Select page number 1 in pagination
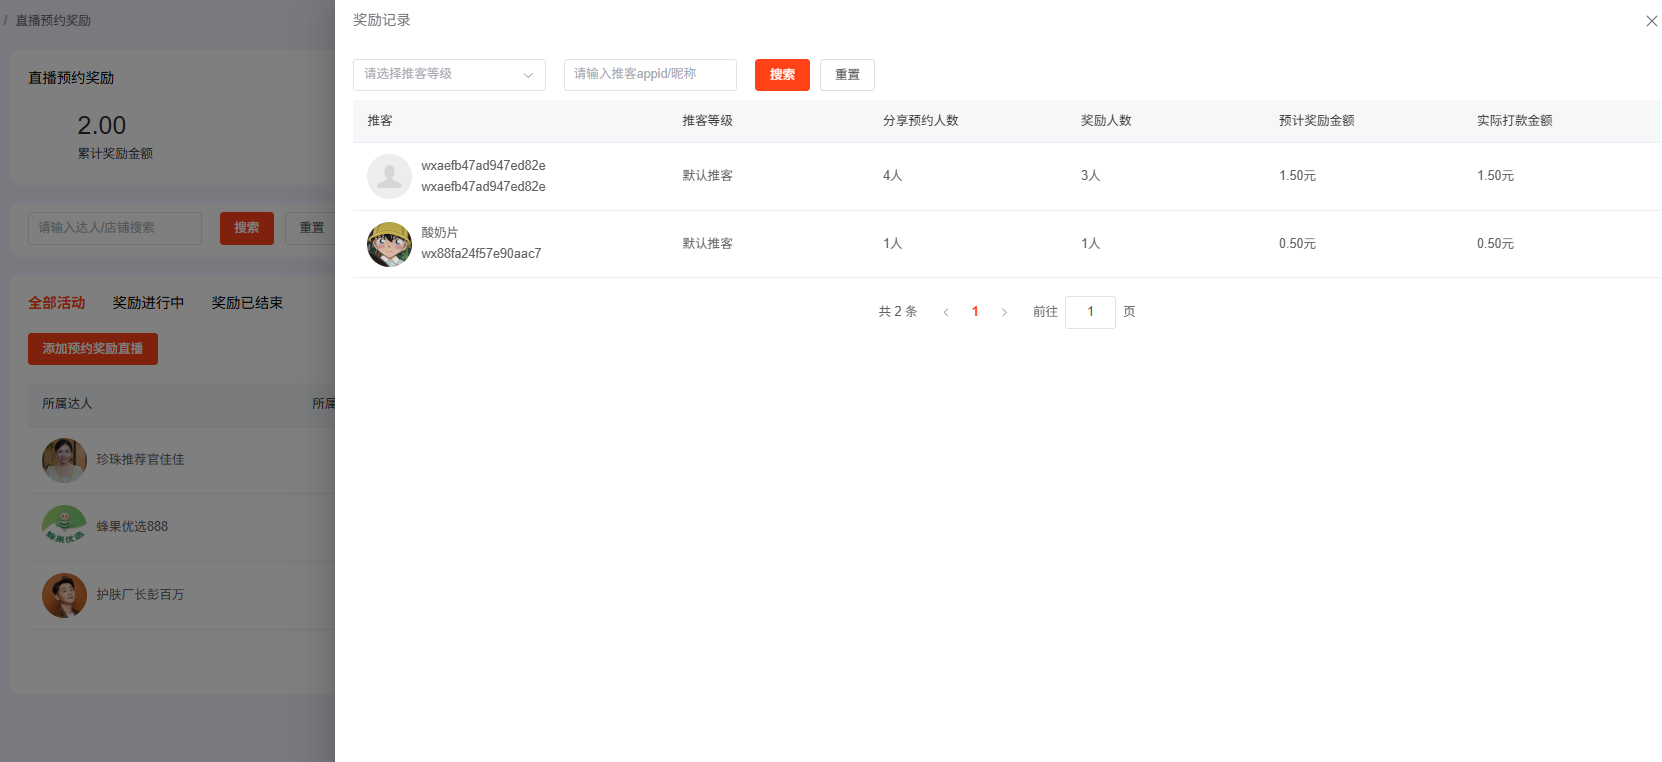This screenshot has height=762, width=1662. [975, 312]
